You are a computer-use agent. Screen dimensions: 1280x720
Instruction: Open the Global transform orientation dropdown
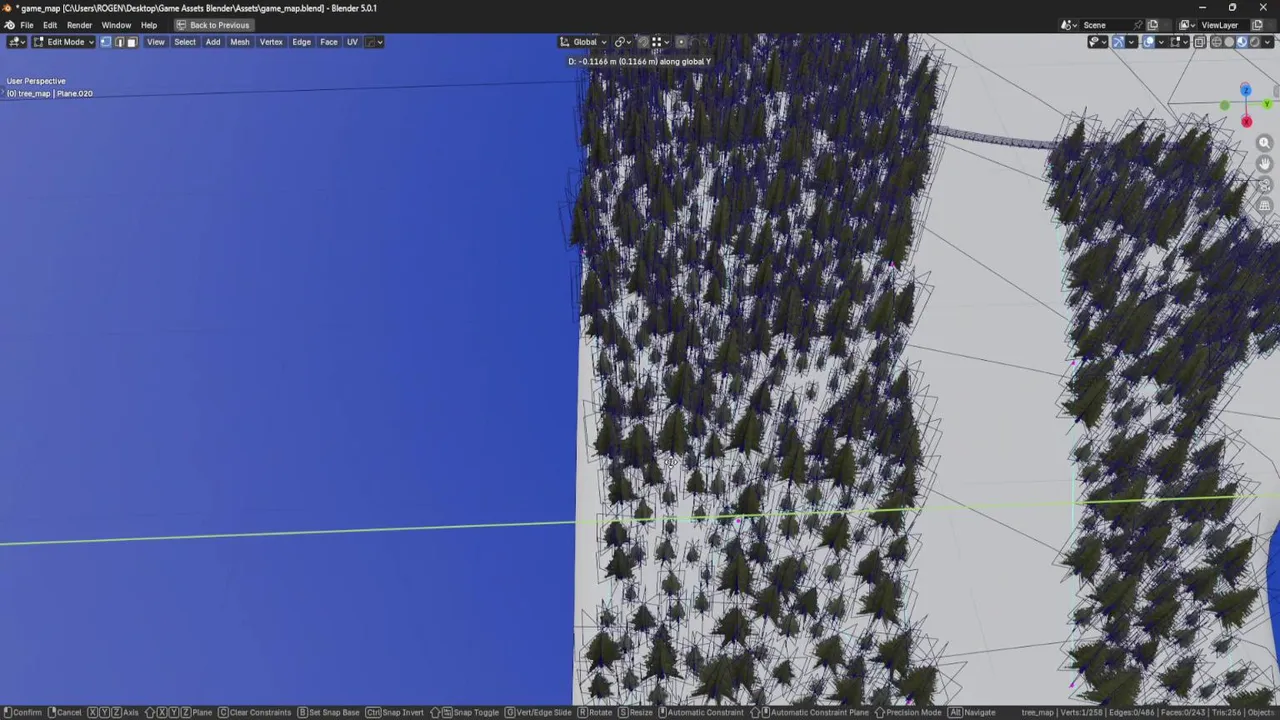583,42
